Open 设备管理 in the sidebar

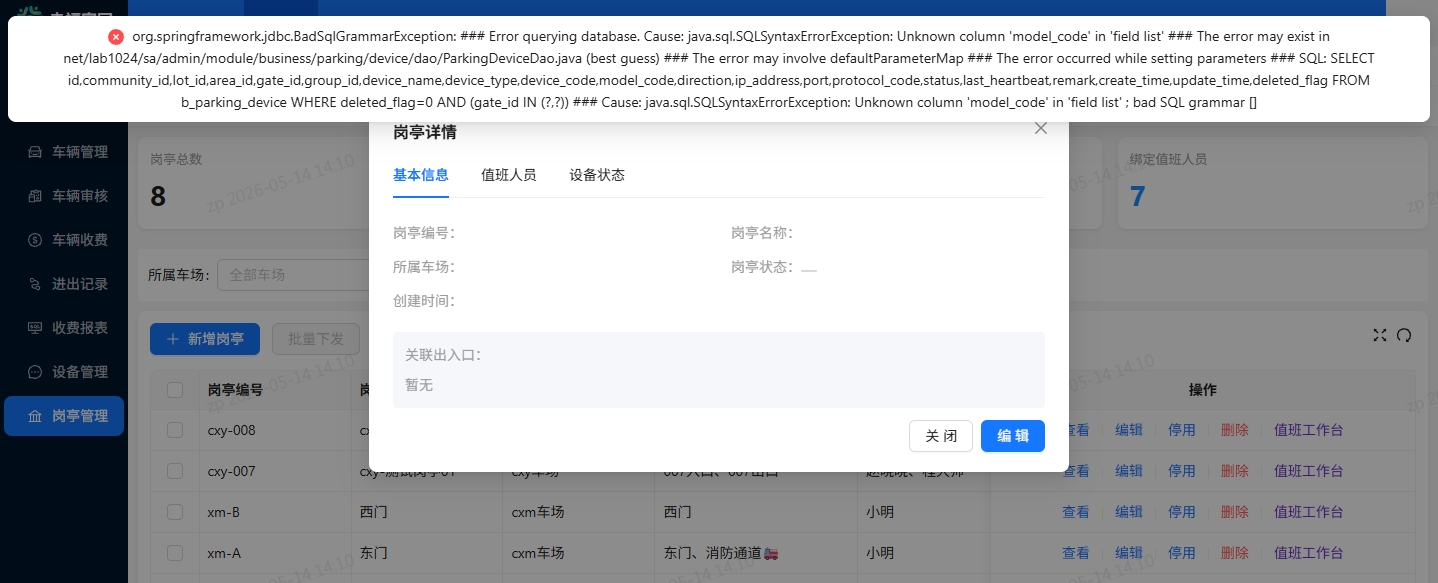[64, 372]
